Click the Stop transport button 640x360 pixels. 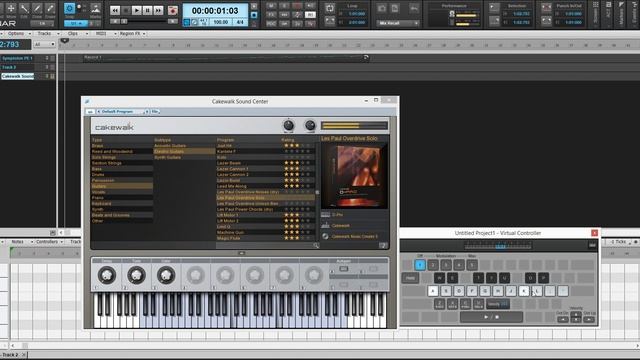(x=126, y=10)
